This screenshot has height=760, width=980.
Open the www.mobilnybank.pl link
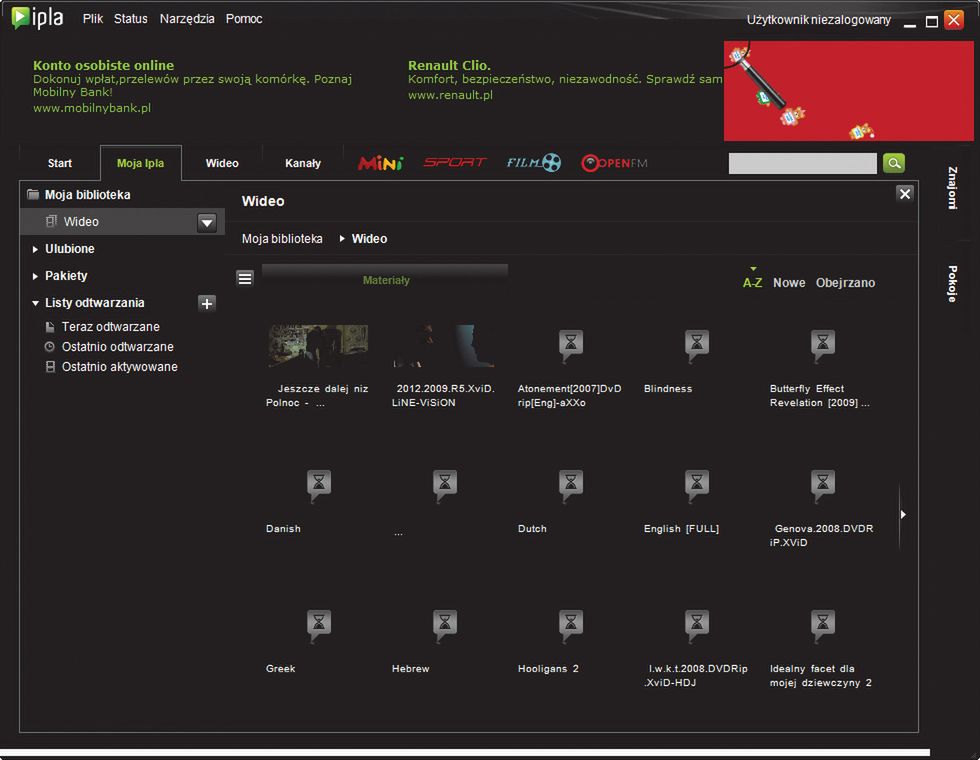(x=92, y=108)
